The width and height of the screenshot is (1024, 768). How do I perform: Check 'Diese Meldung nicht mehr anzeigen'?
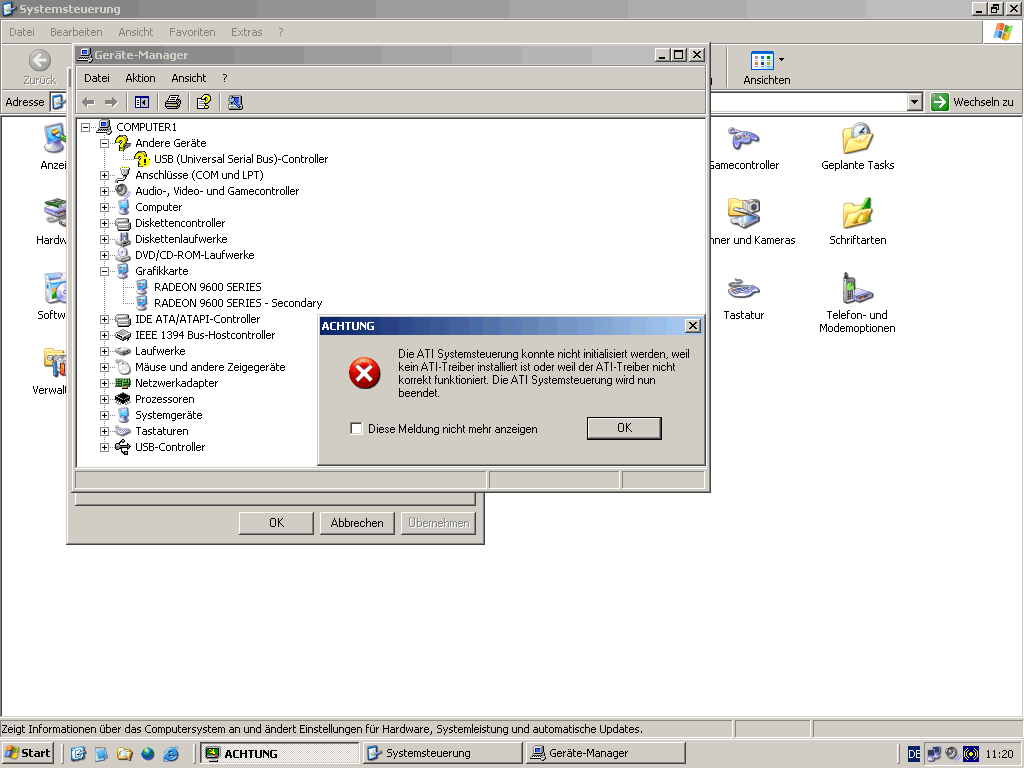click(x=357, y=428)
